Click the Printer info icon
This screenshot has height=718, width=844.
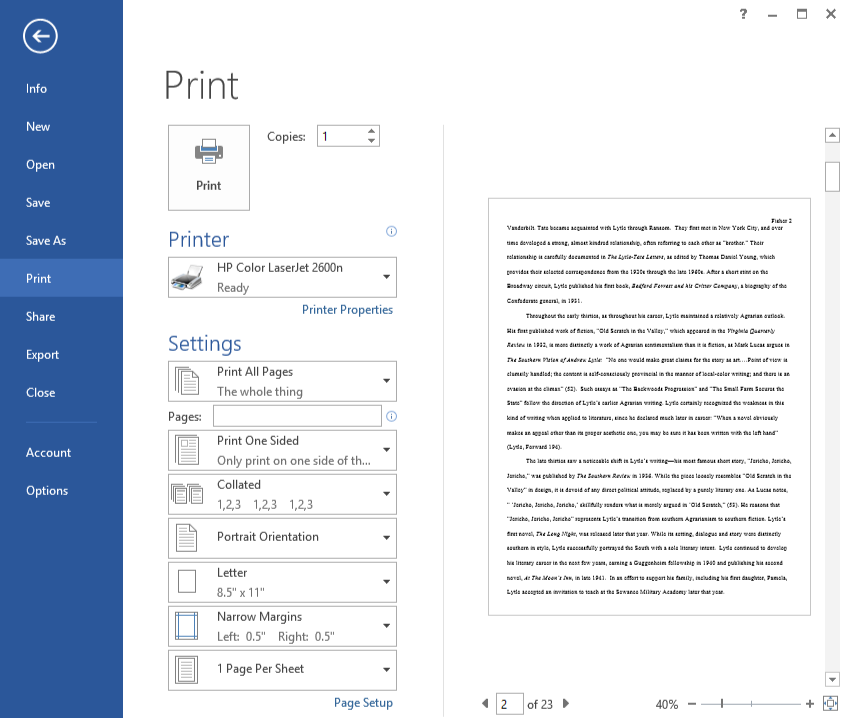click(391, 232)
